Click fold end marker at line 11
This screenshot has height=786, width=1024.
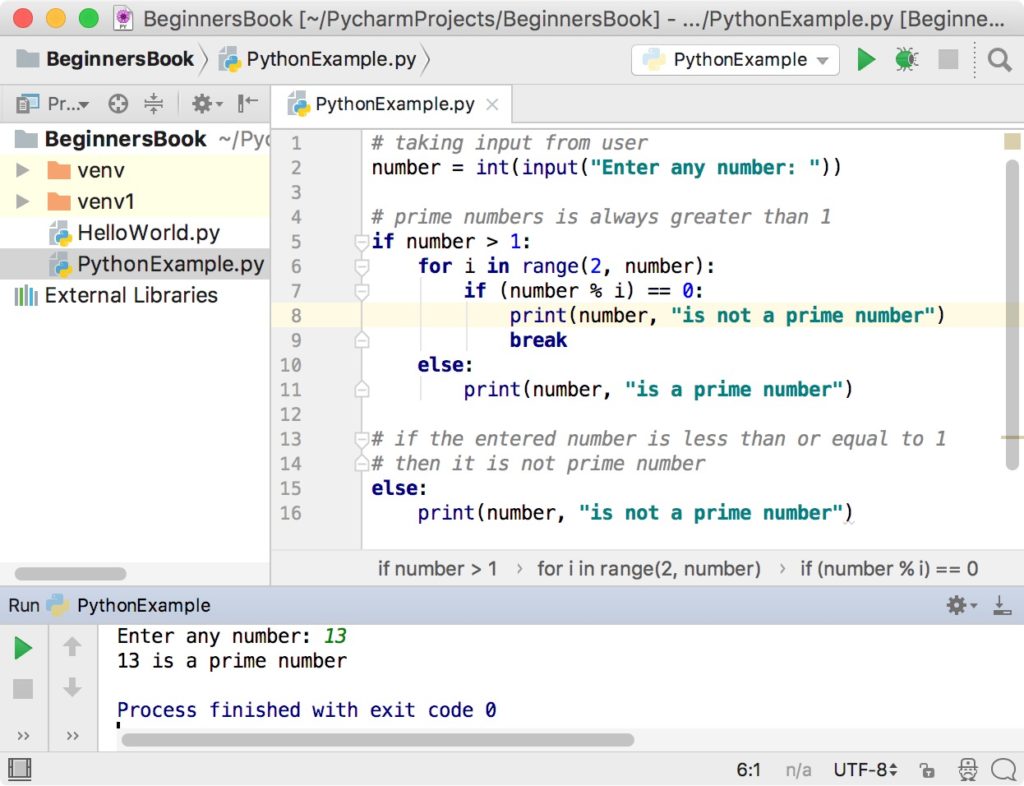click(361, 390)
